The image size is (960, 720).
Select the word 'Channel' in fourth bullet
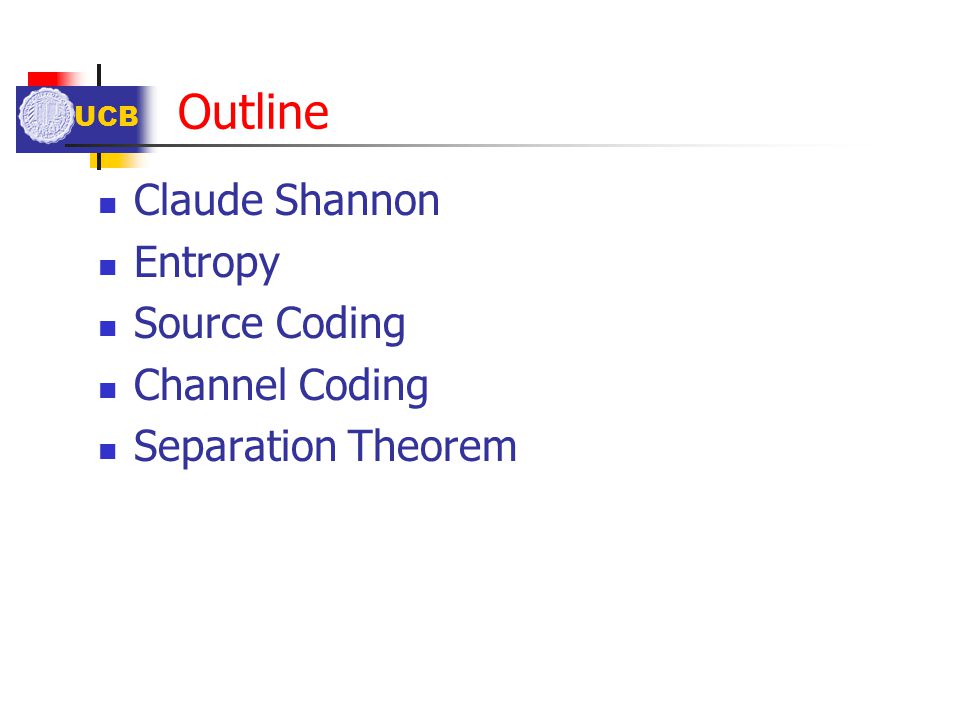210,385
